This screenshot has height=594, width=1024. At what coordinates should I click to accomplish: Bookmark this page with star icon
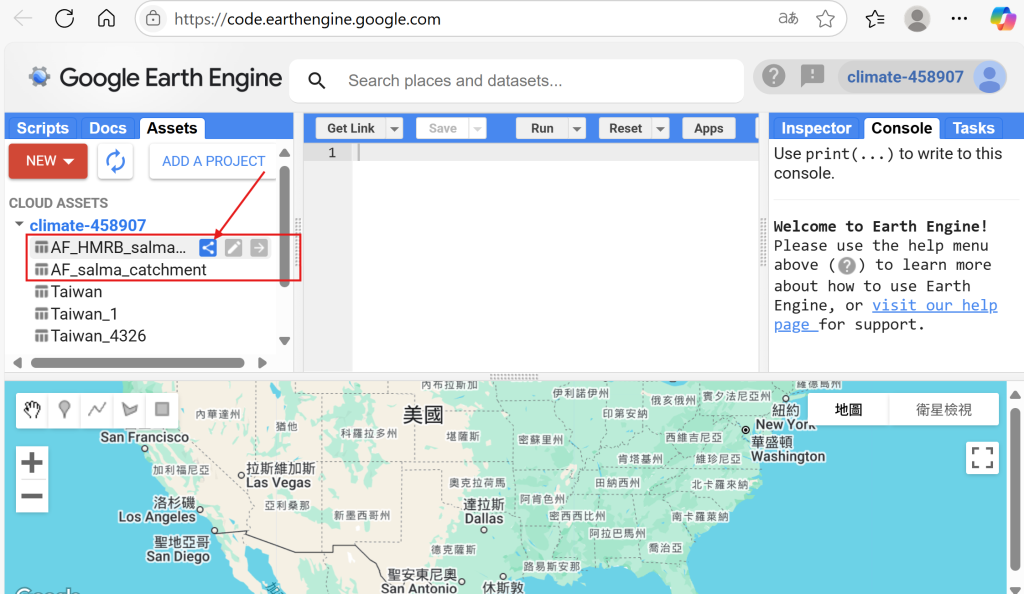pyautogui.click(x=825, y=19)
